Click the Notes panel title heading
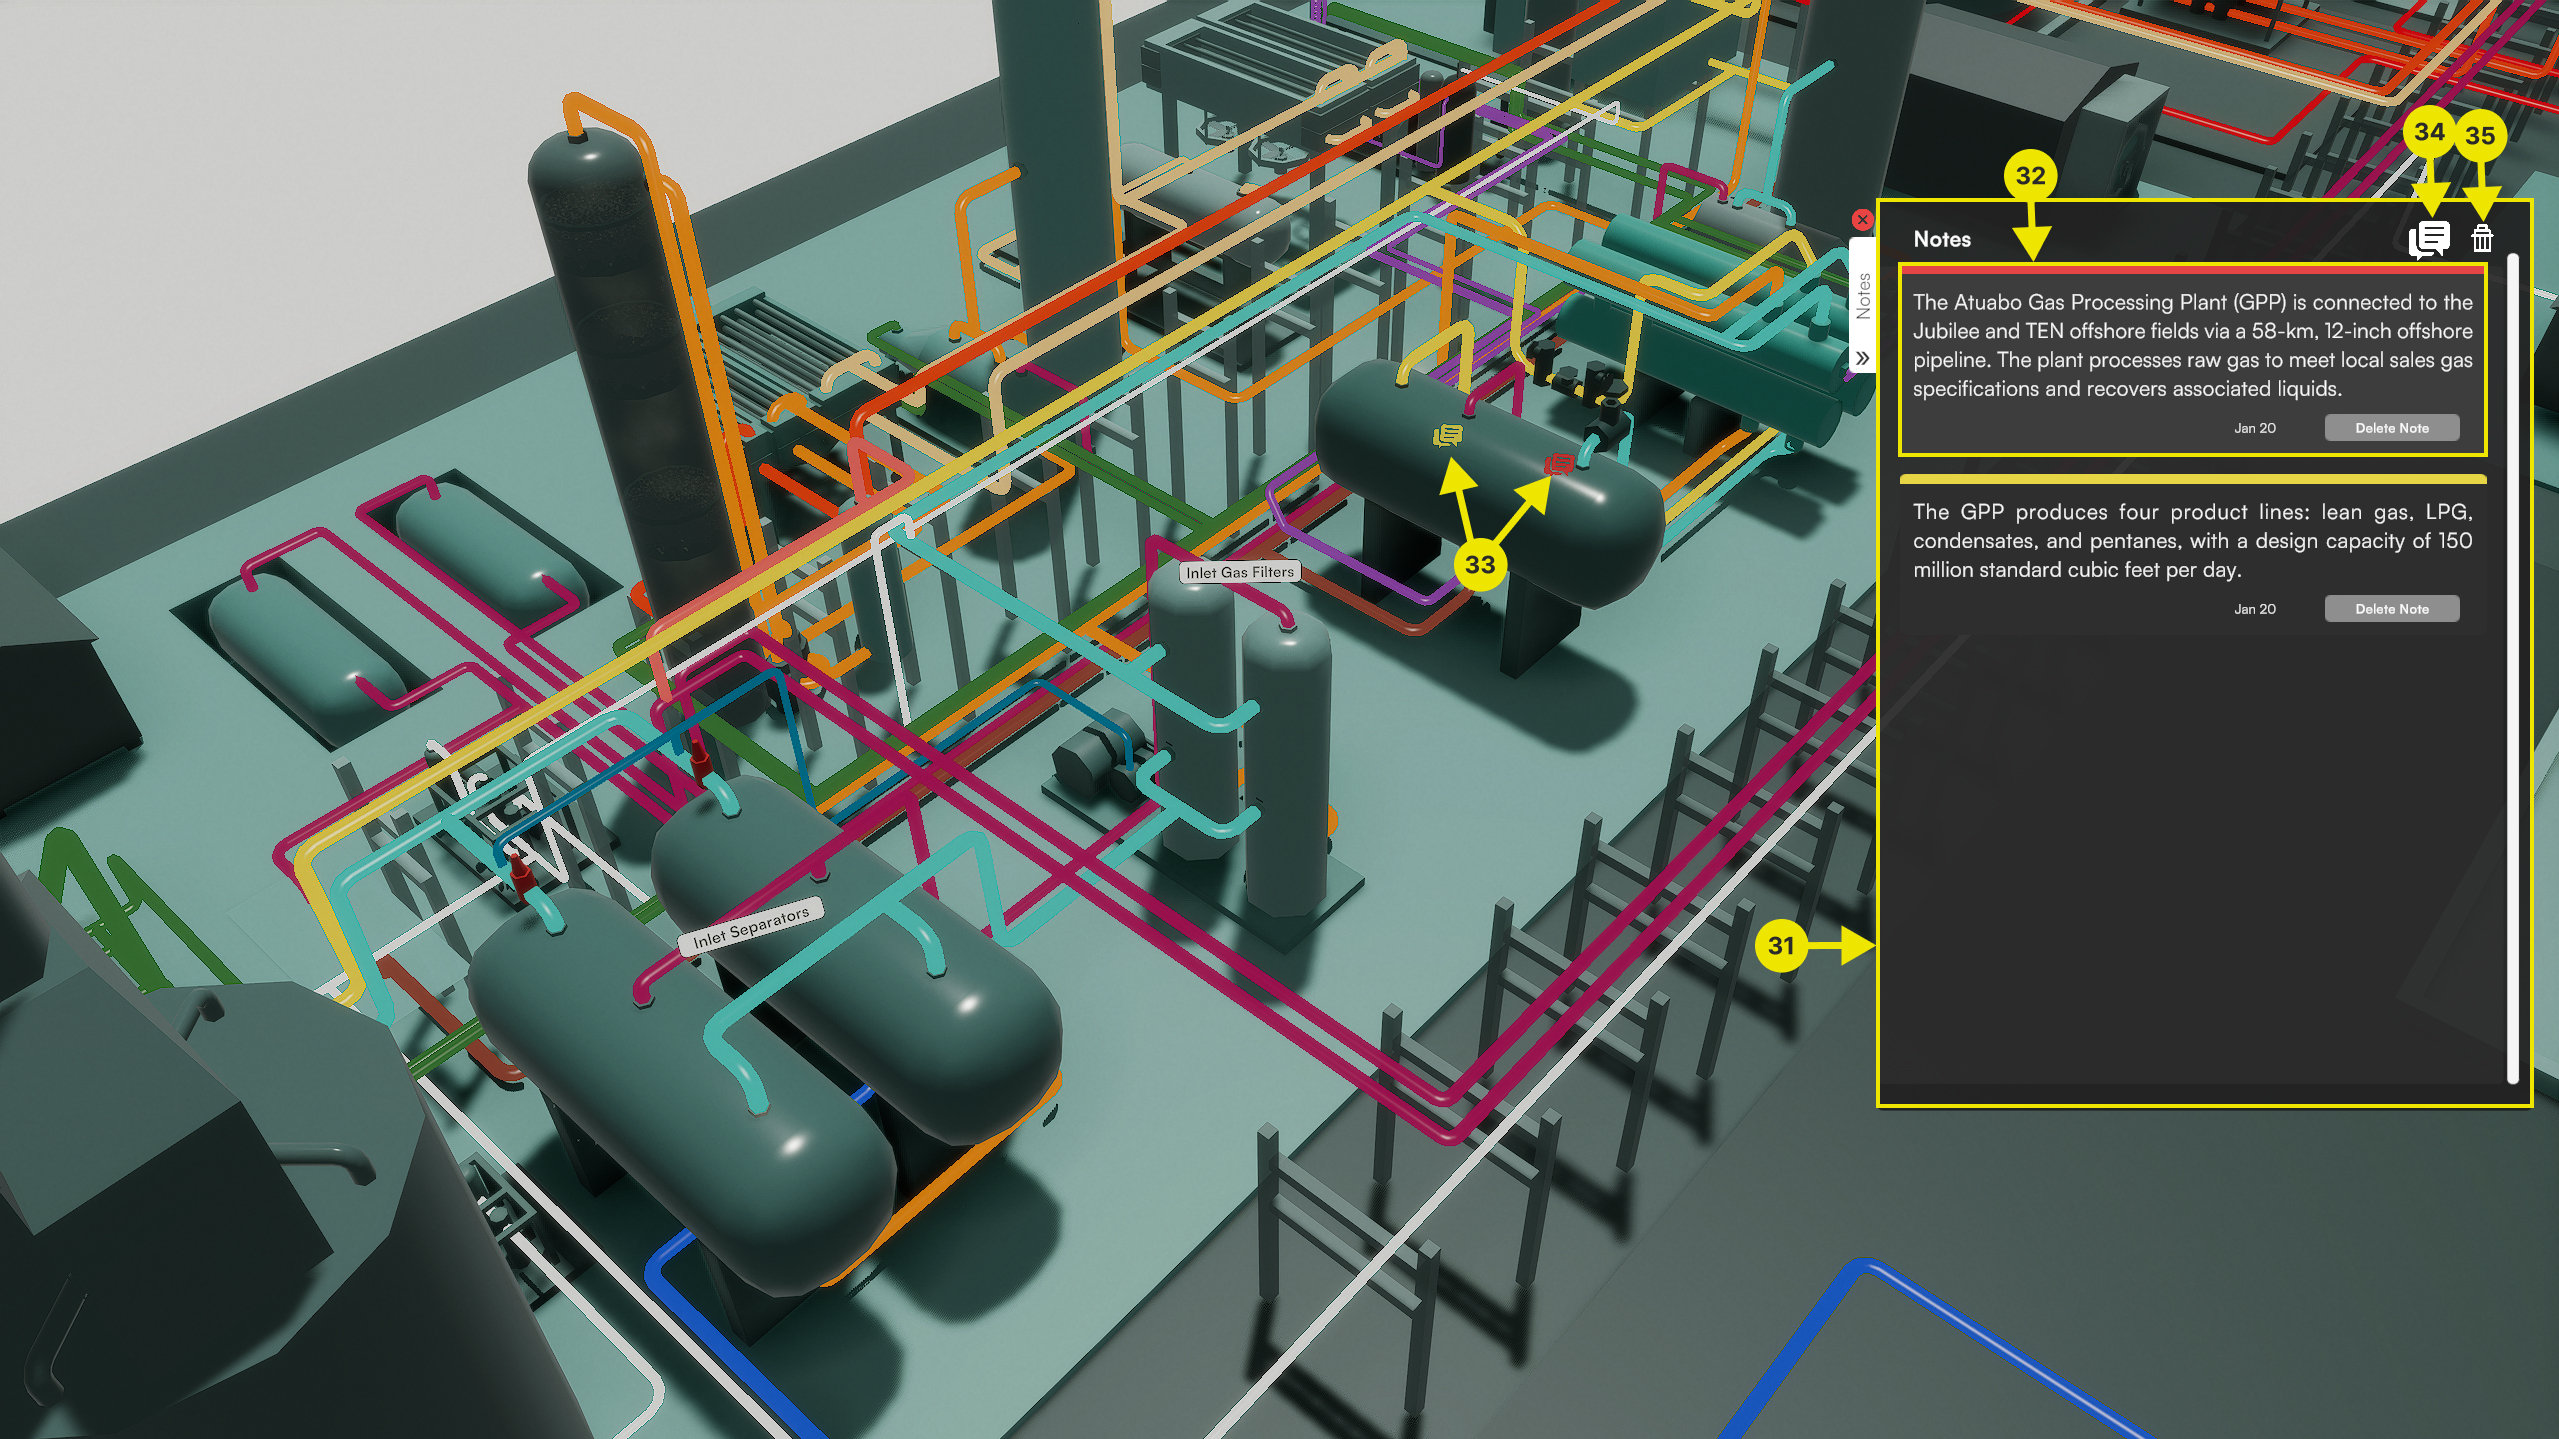The height and width of the screenshot is (1439, 2559). click(1942, 239)
